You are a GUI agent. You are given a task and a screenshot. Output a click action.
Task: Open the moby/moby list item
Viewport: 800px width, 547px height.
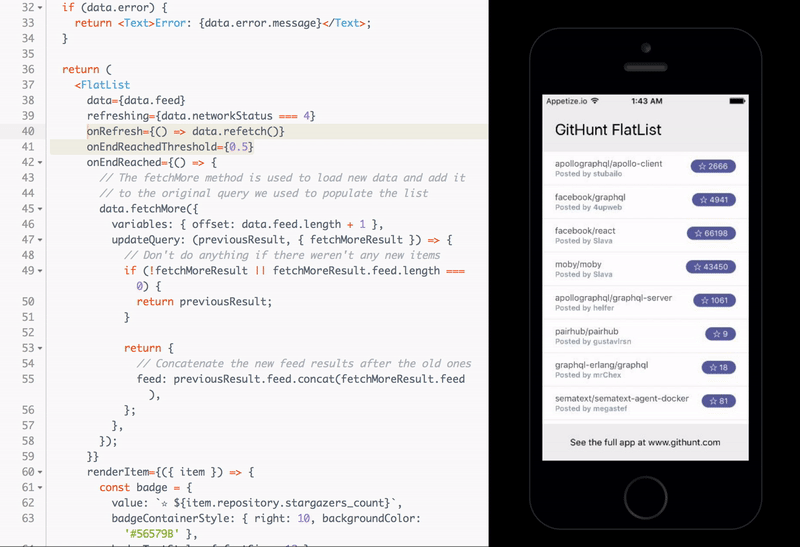[x=645, y=269]
